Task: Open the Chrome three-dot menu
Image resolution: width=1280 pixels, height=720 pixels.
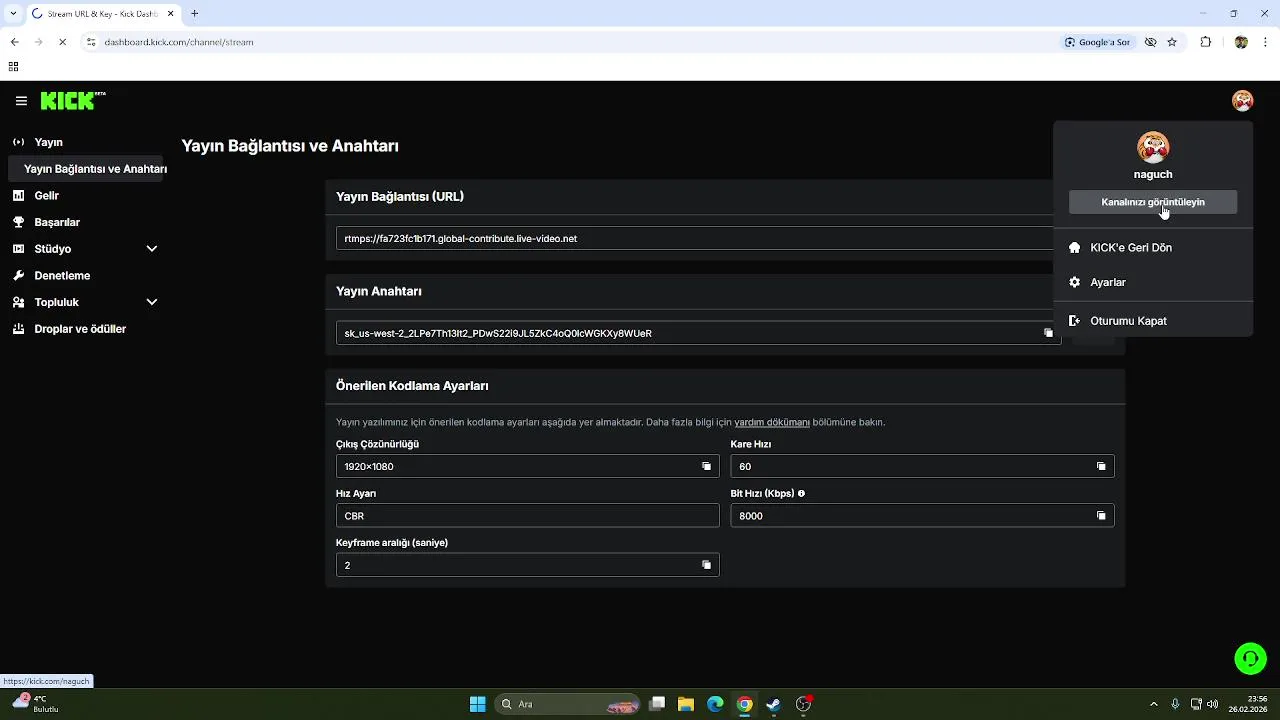Action: click(x=1266, y=42)
